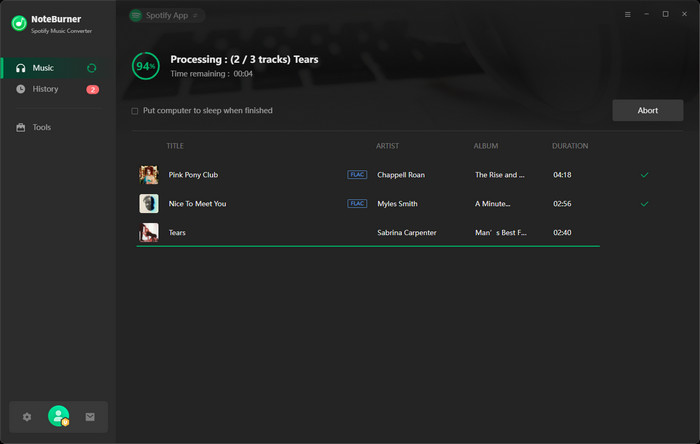Click the History badge showing 2
This screenshot has width=700, height=444.
pos(92,90)
